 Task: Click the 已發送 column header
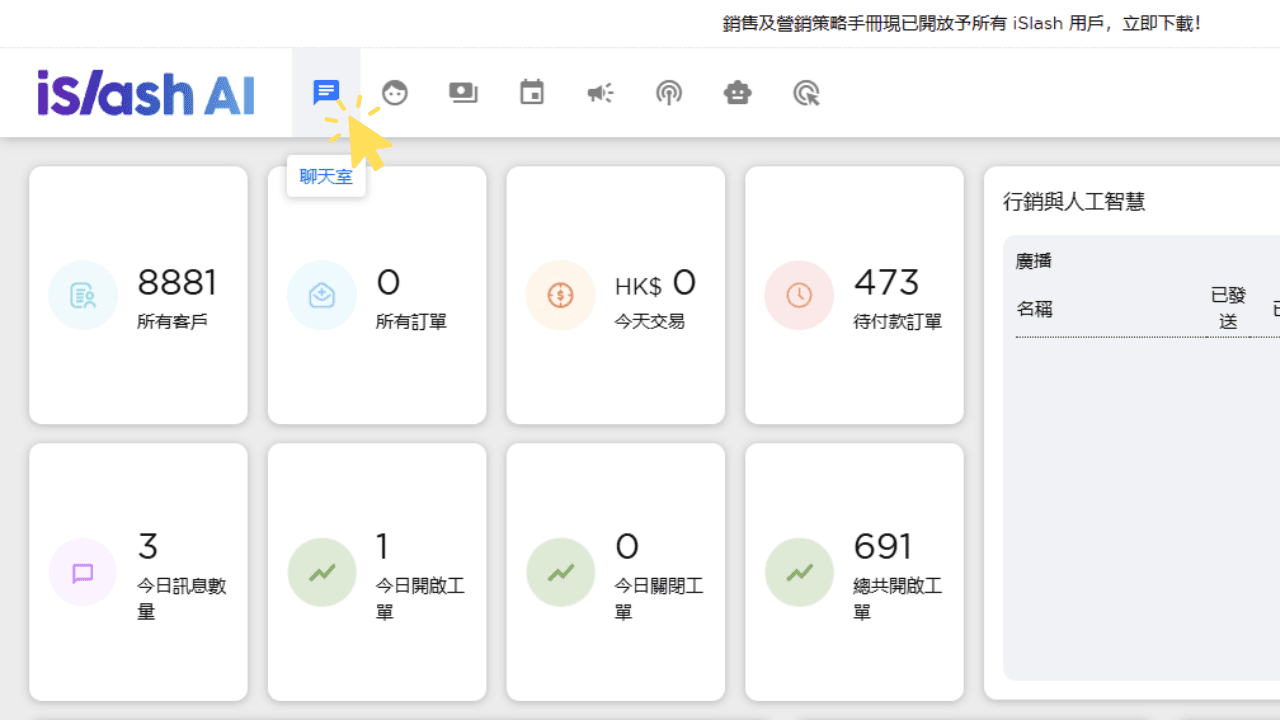point(1229,308)
